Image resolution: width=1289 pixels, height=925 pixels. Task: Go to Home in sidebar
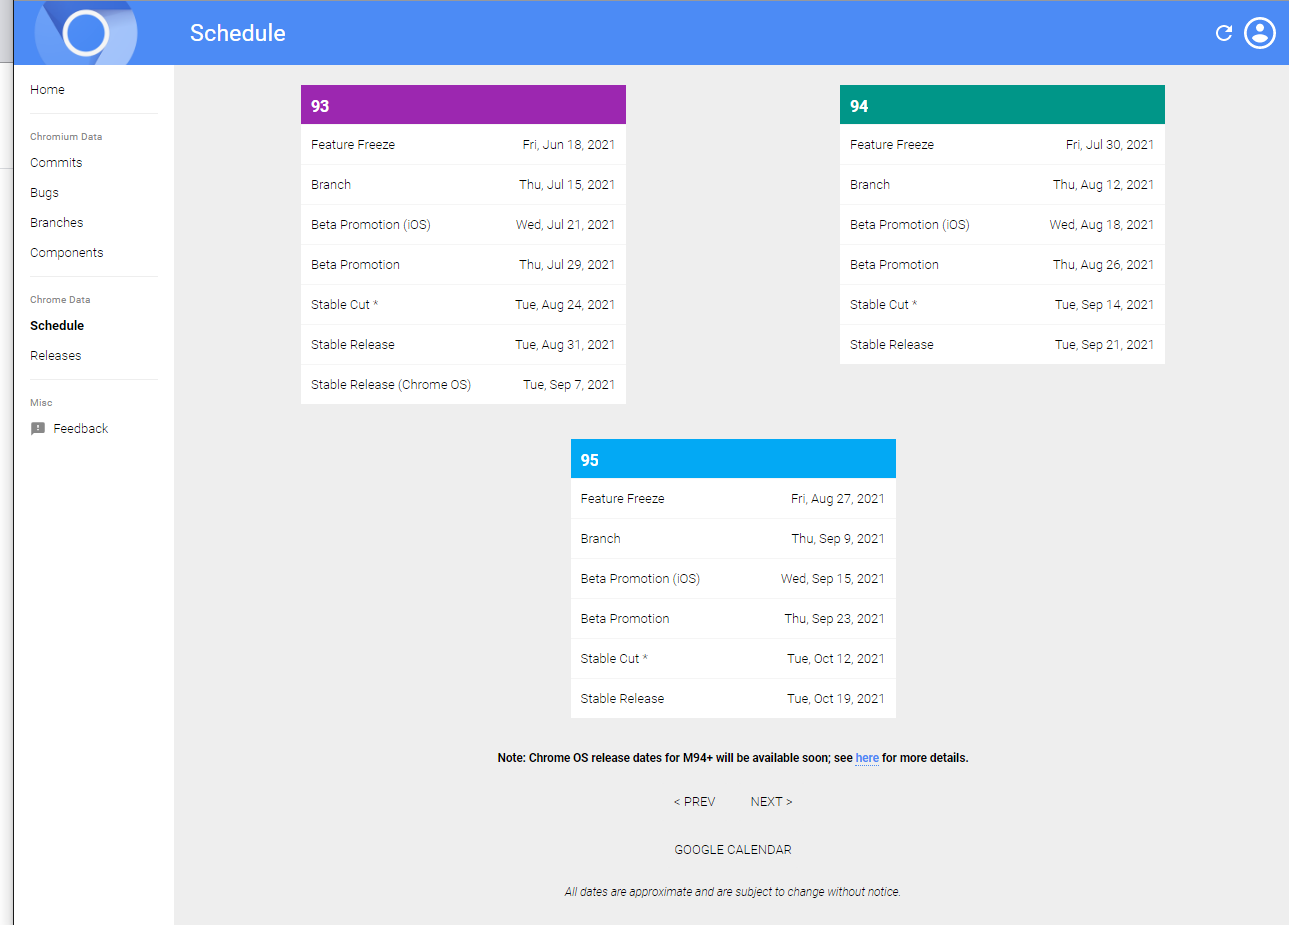(47, 90)
